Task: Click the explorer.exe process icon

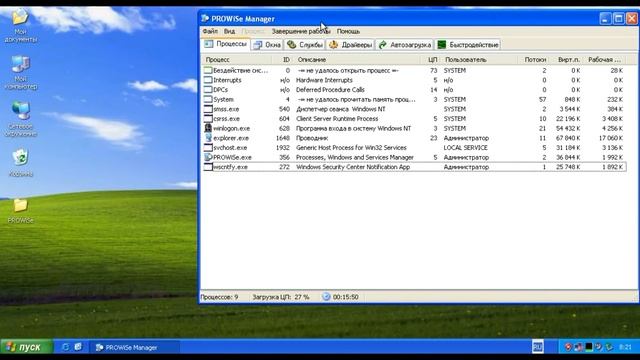Action: coord(208,138)
